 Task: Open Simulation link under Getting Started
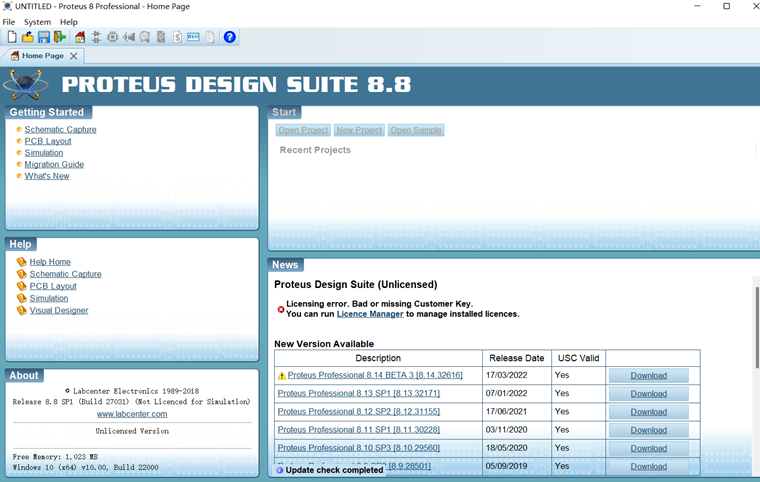pos(44,153)
